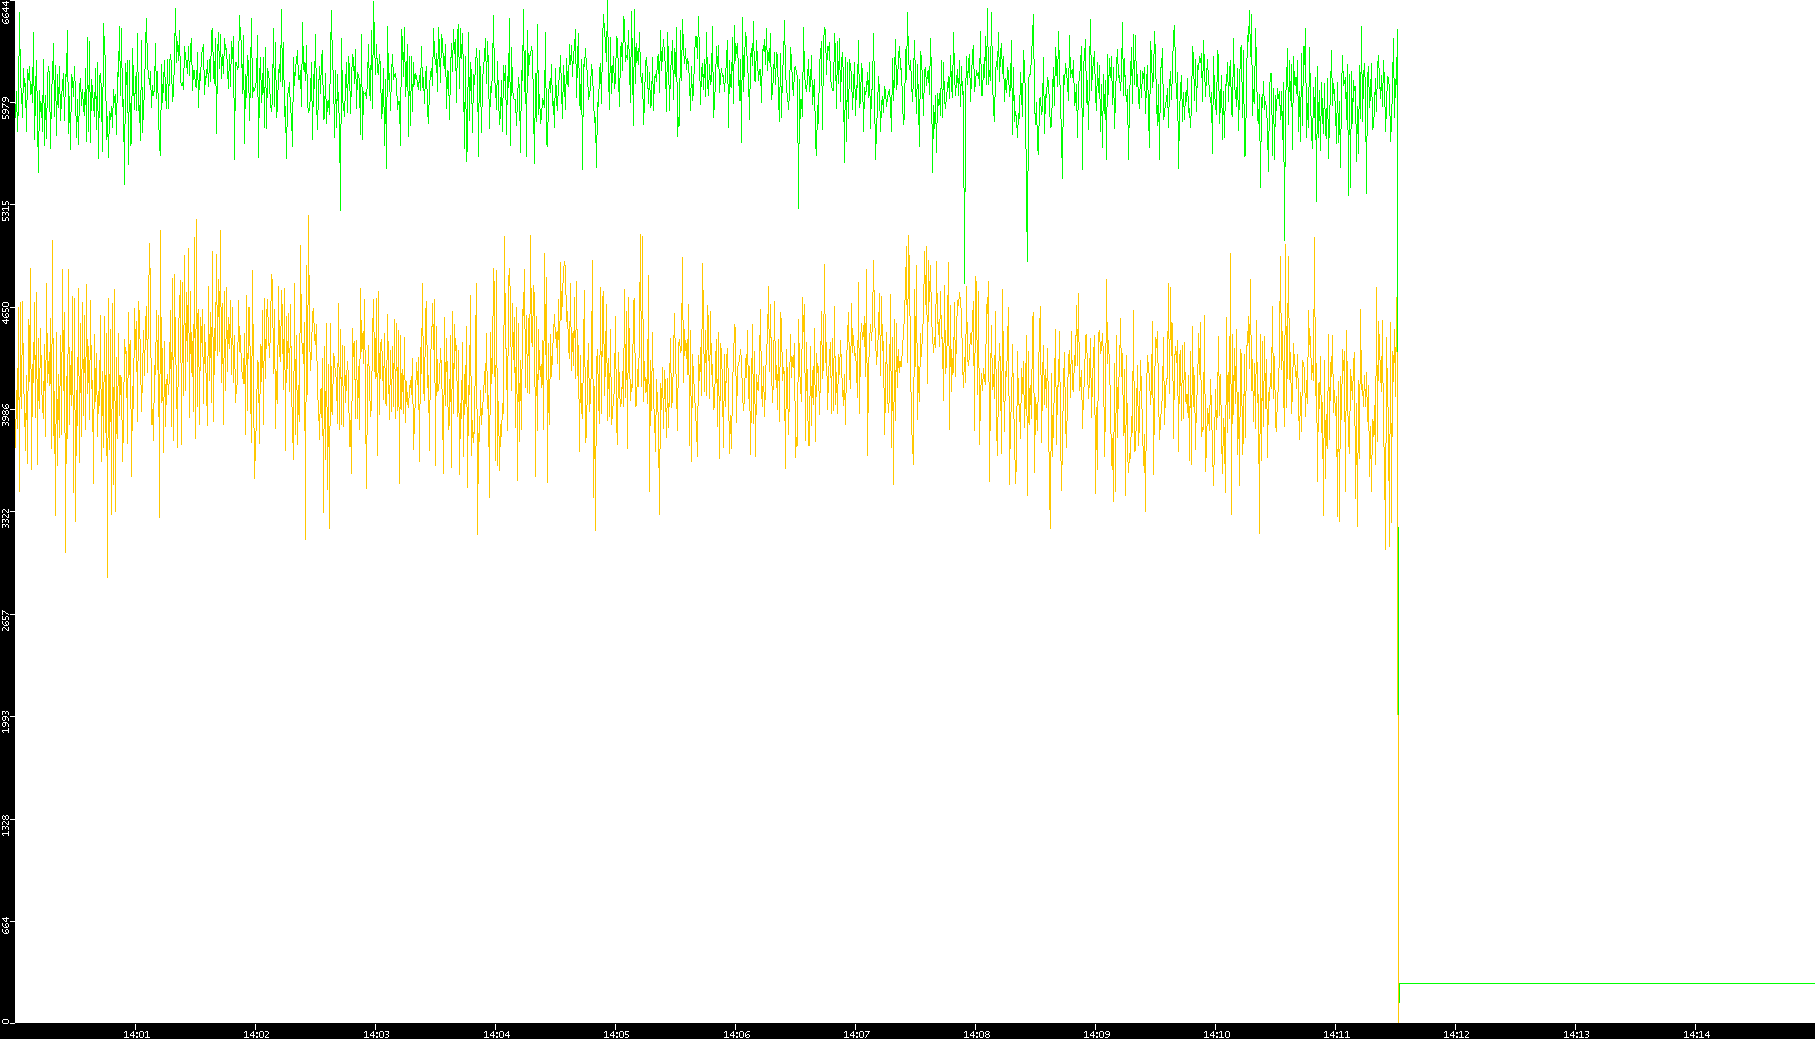Select the 6644 value axis label
This screenshot has height=1039, width=1815.
(x=6, y=12)
